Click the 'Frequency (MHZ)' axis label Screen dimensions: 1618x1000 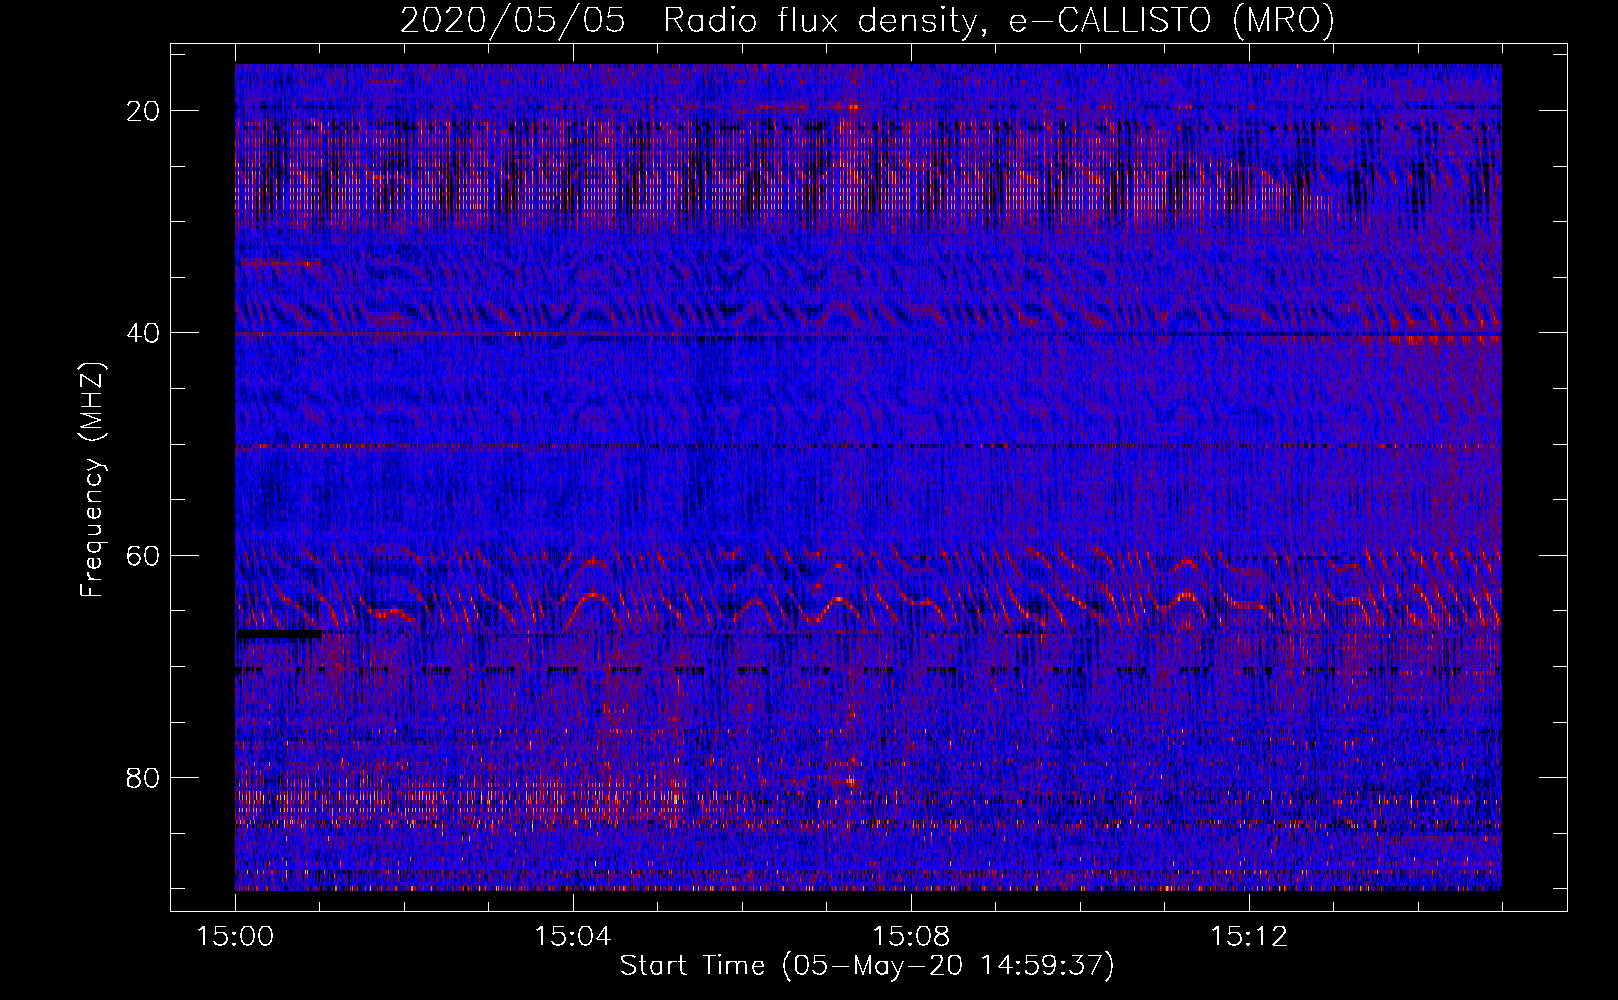point(92,480)
